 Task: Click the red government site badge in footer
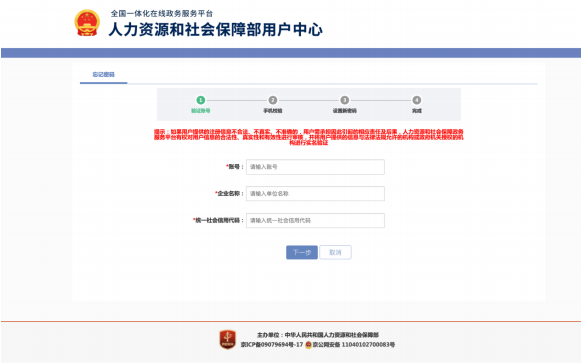coord(228,340)
